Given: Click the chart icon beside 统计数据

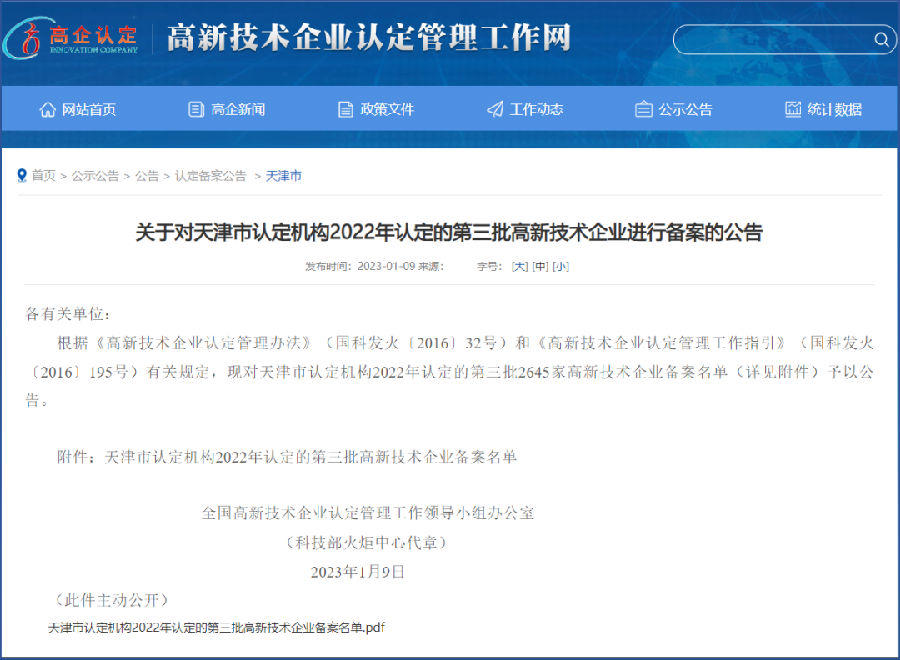Looking at the screenshot, I should tap(793, 110).
